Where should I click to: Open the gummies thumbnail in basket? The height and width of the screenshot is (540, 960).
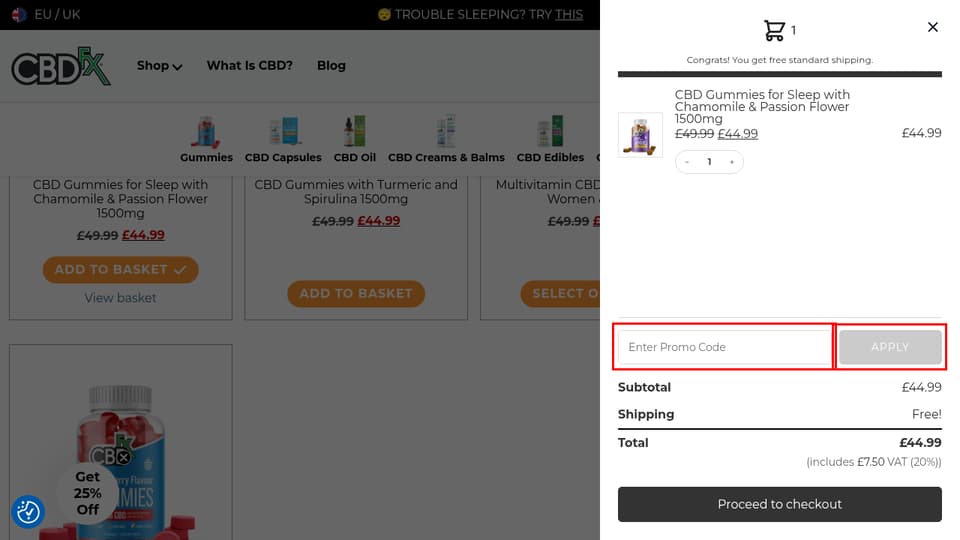point(640,135)
